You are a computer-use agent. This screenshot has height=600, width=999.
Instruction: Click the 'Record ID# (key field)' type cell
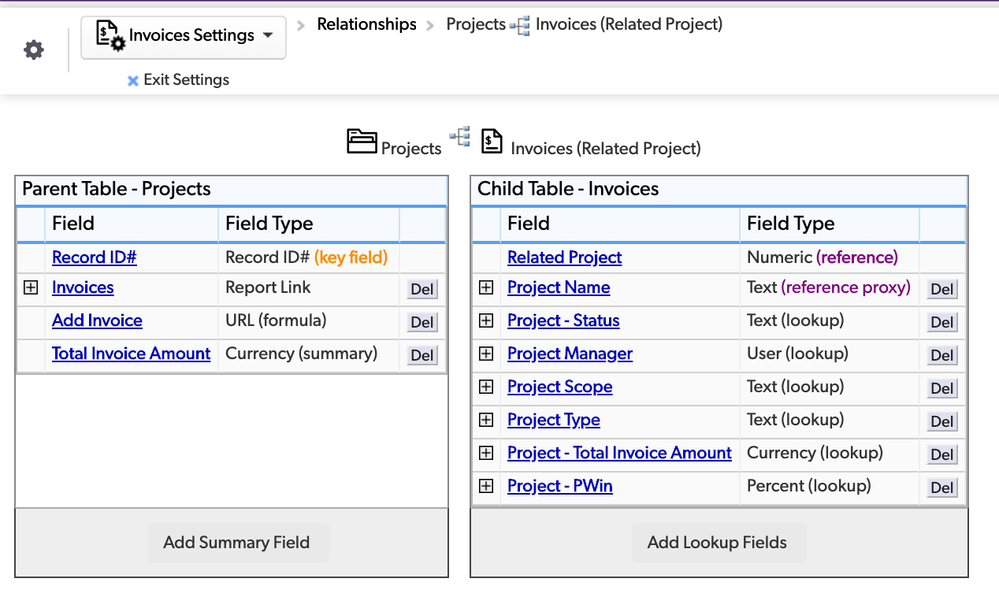pos(308,257)
